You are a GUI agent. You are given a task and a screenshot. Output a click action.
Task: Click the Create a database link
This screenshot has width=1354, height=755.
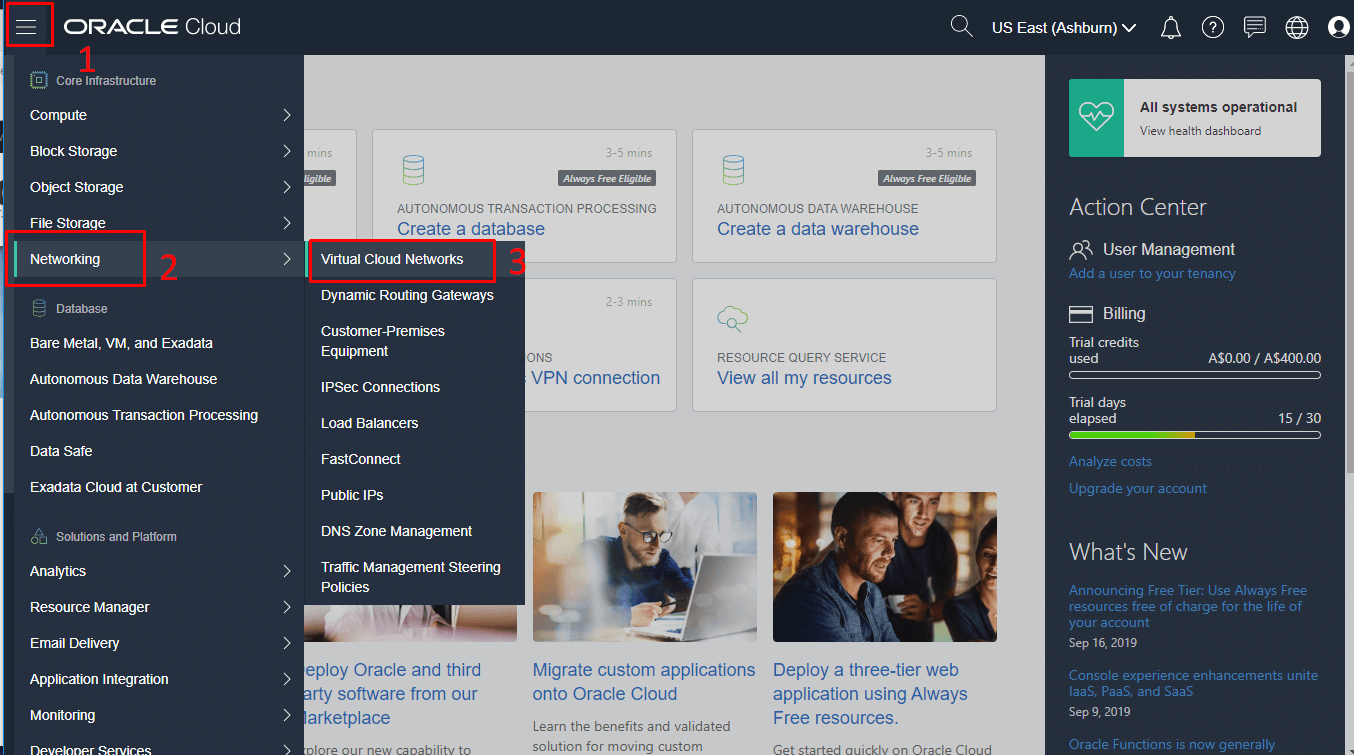(471, 229)
